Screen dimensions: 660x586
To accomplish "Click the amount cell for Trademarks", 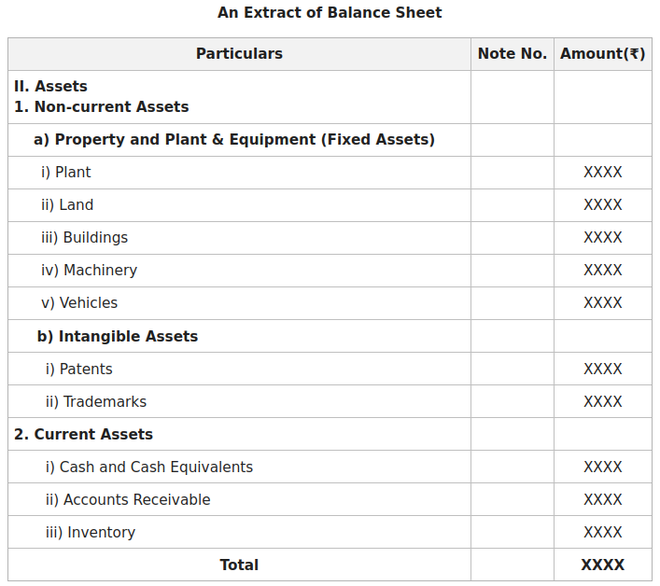I will click(602, 402).
